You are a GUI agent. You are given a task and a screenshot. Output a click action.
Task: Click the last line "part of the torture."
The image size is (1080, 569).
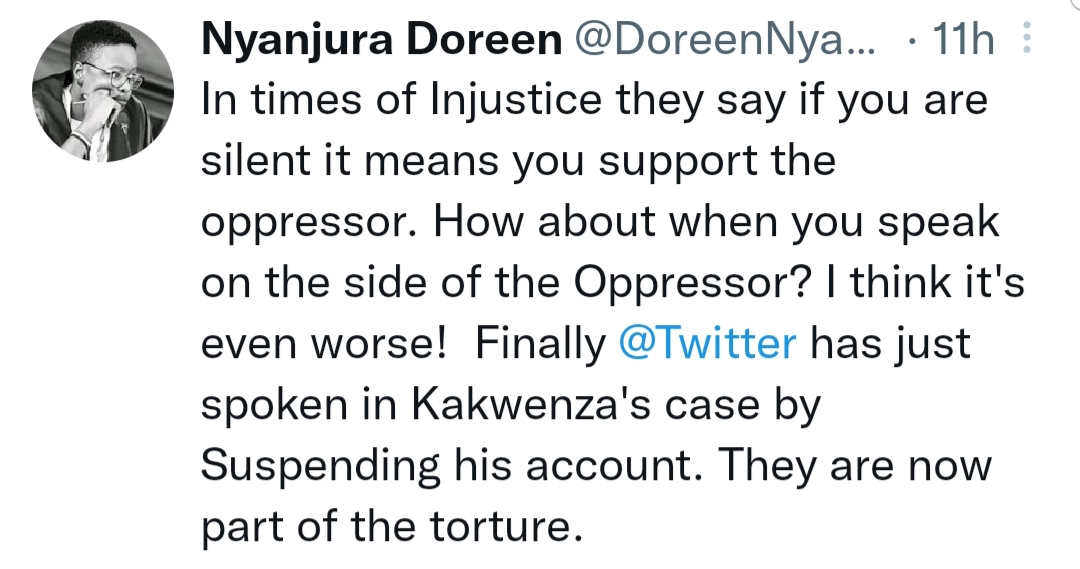point(391,527)
